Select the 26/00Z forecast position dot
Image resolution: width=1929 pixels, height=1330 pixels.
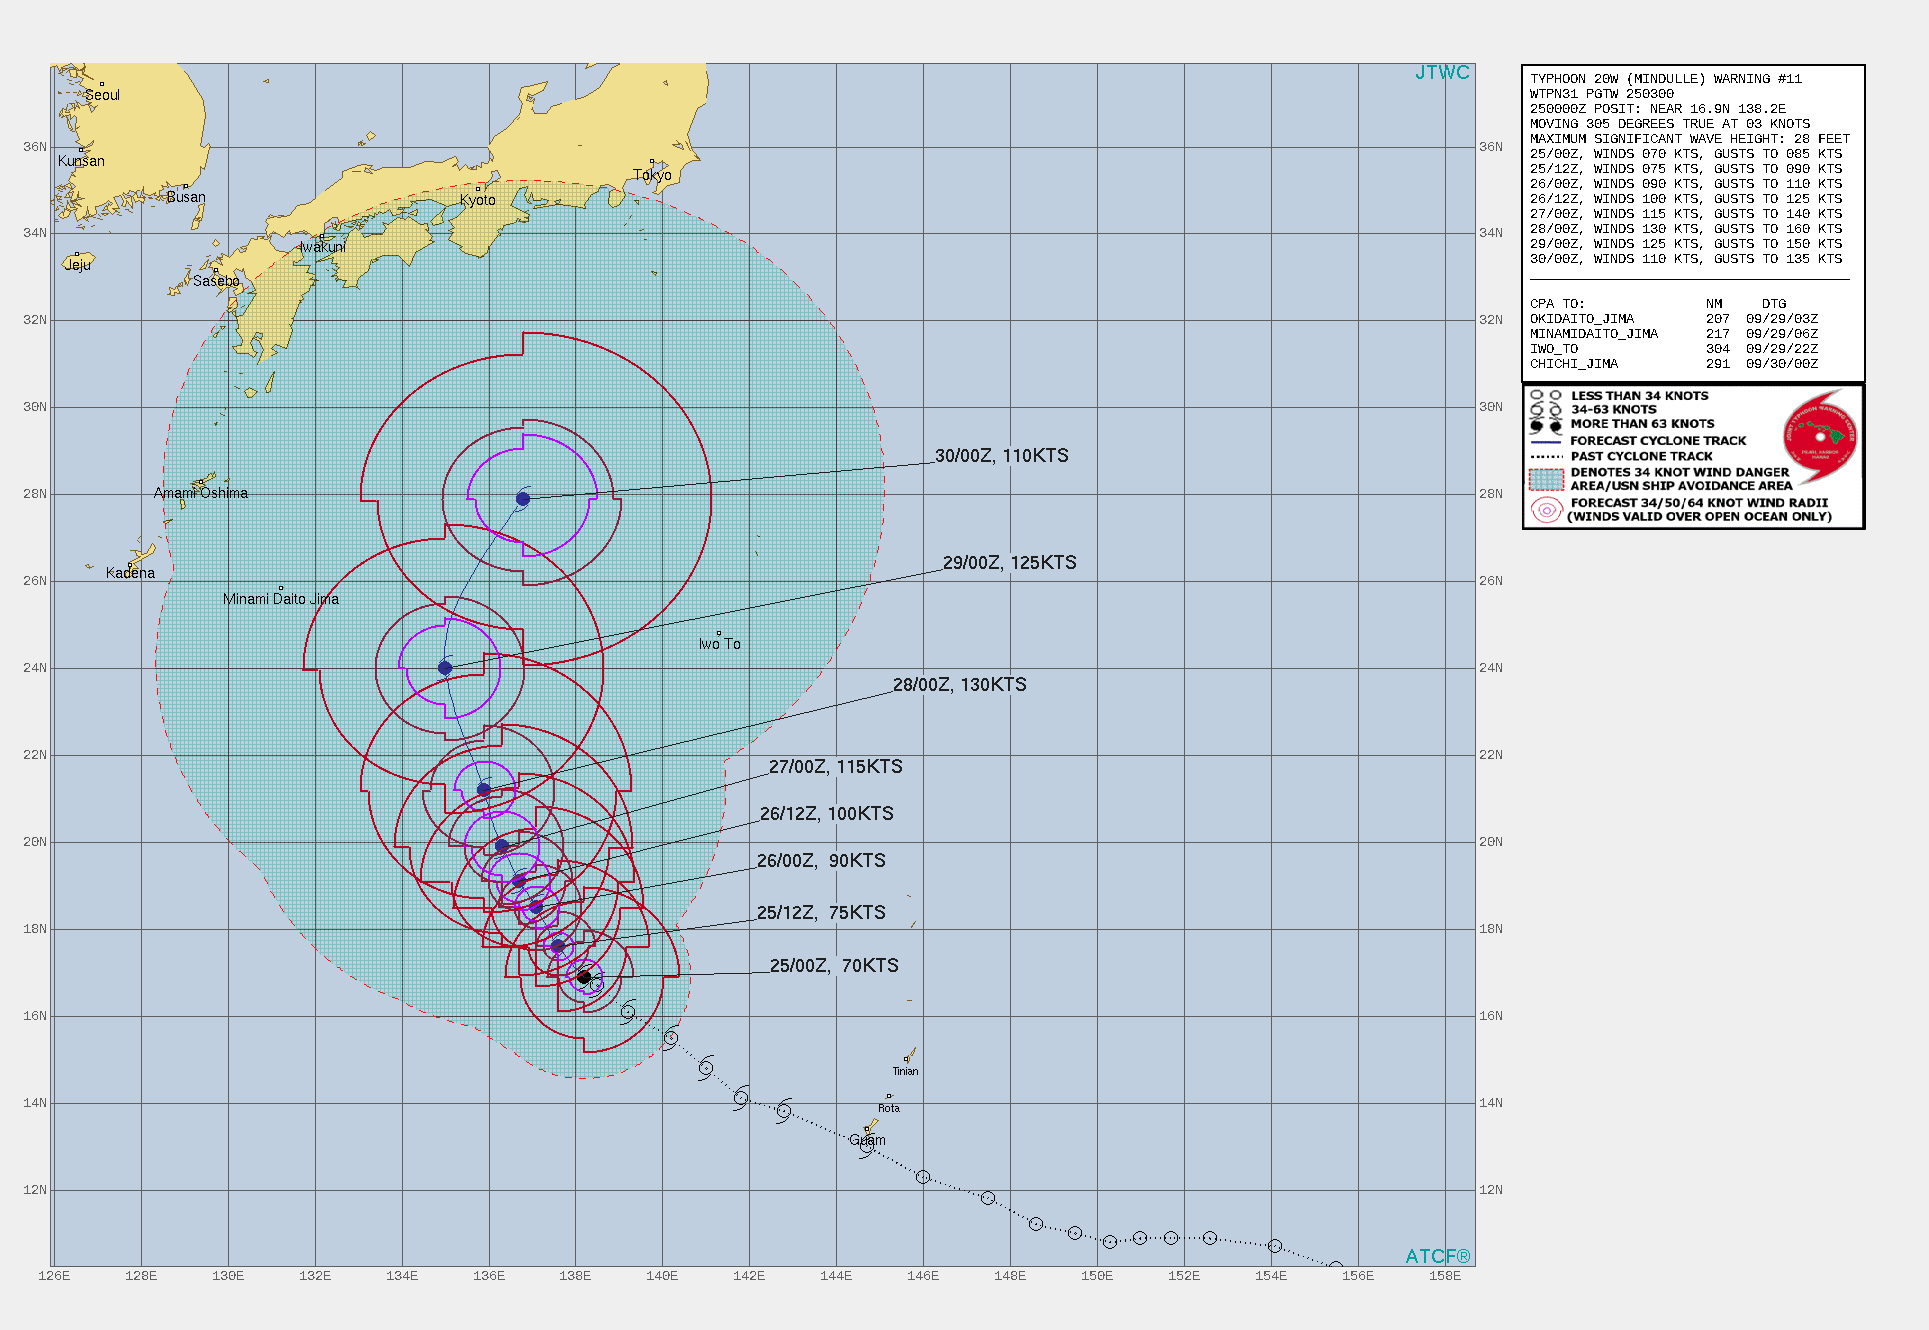536,907
